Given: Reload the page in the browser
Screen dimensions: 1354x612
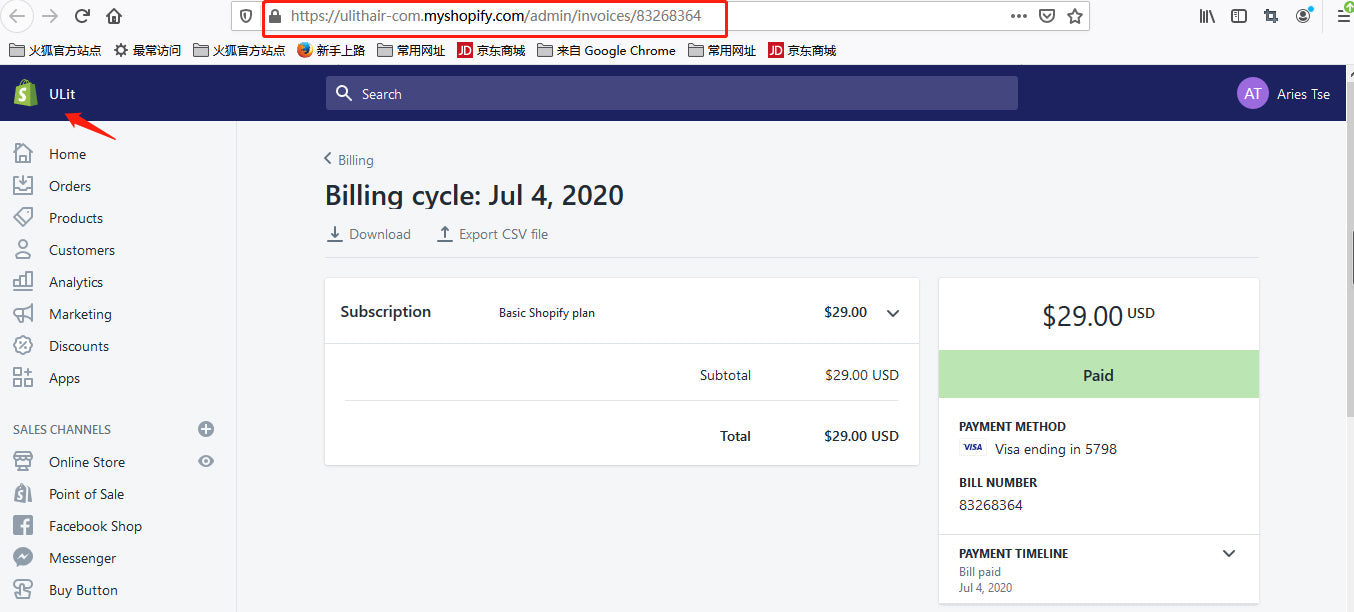Looking at the screenshot, I should 82,16.
